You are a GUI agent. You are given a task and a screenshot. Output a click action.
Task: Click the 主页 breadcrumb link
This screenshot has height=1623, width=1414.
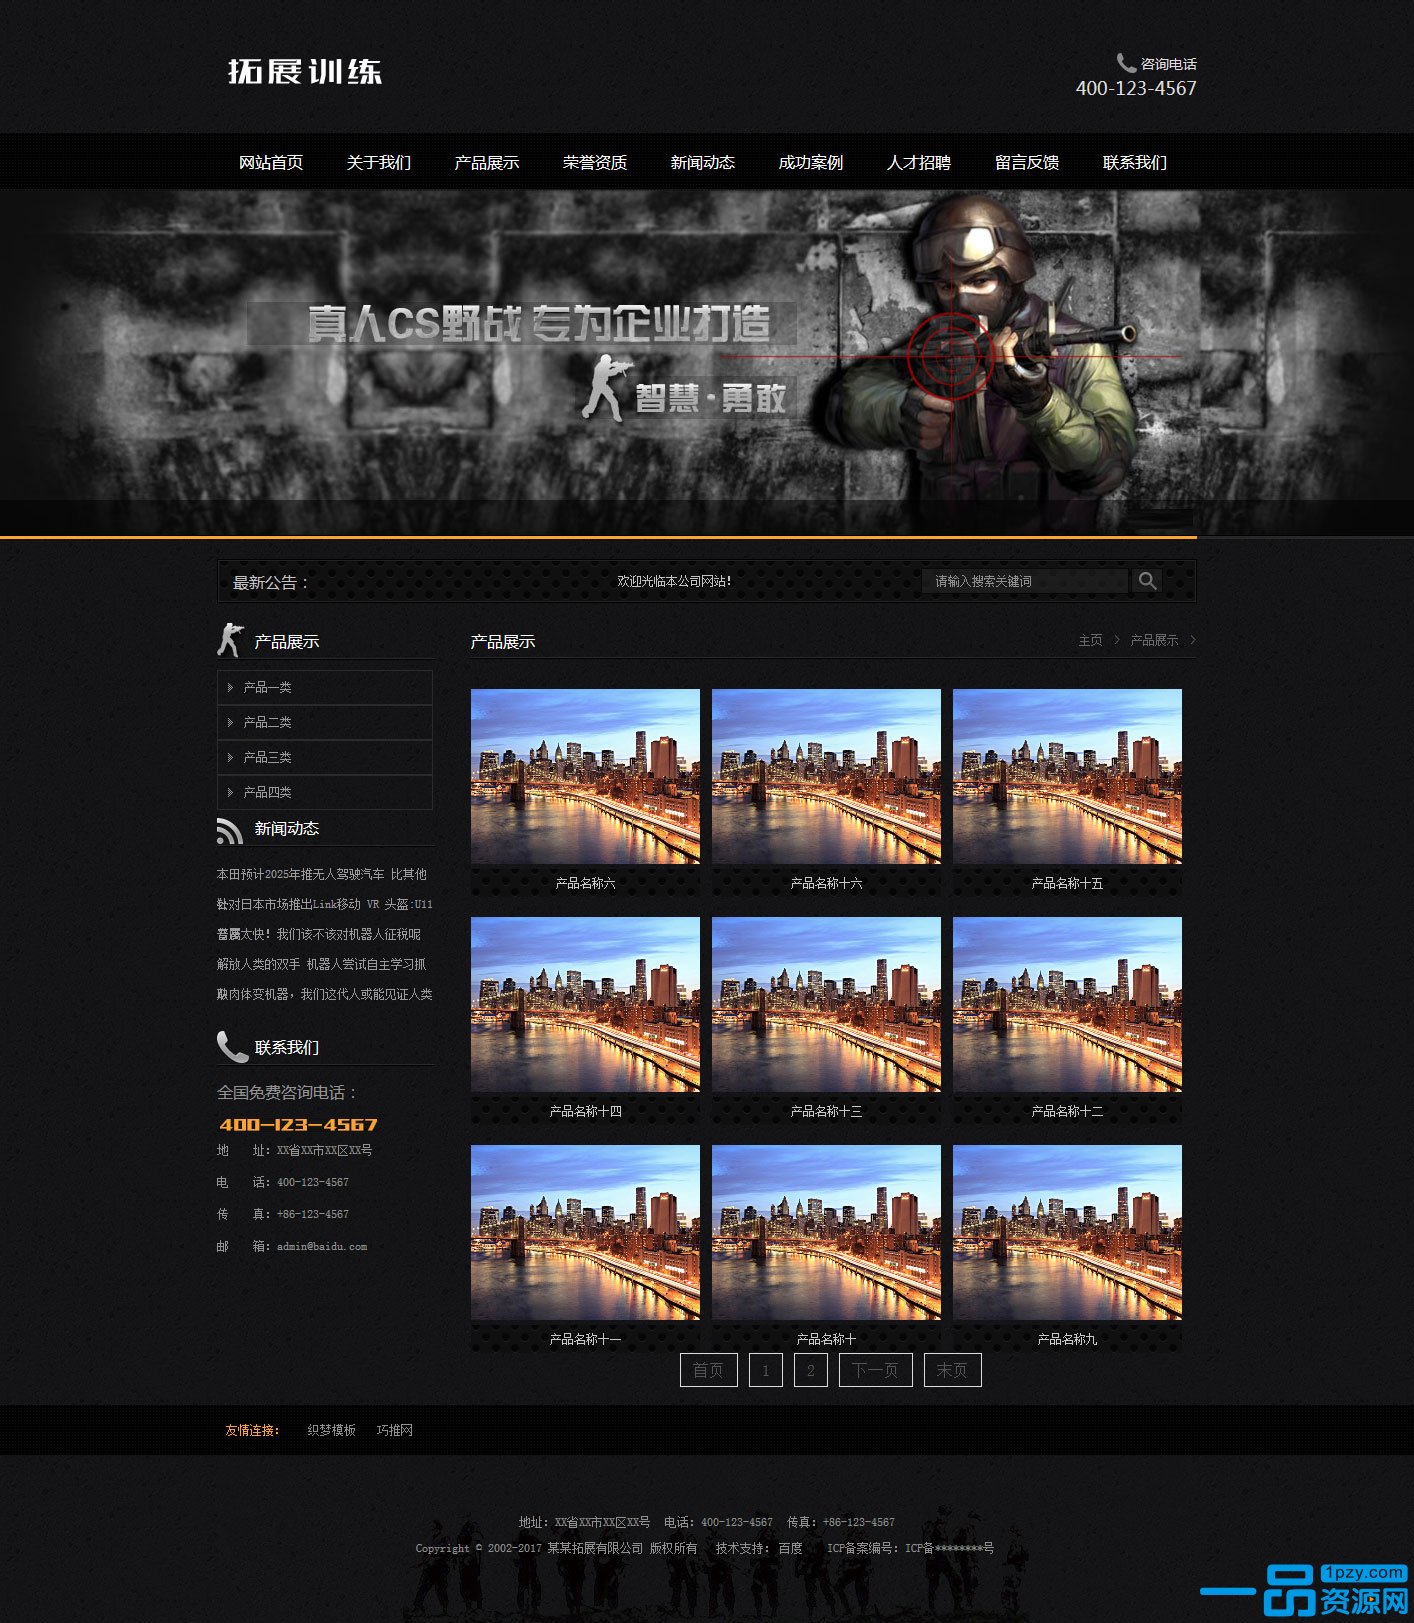pyautogui.click(x=1090, y=640)
